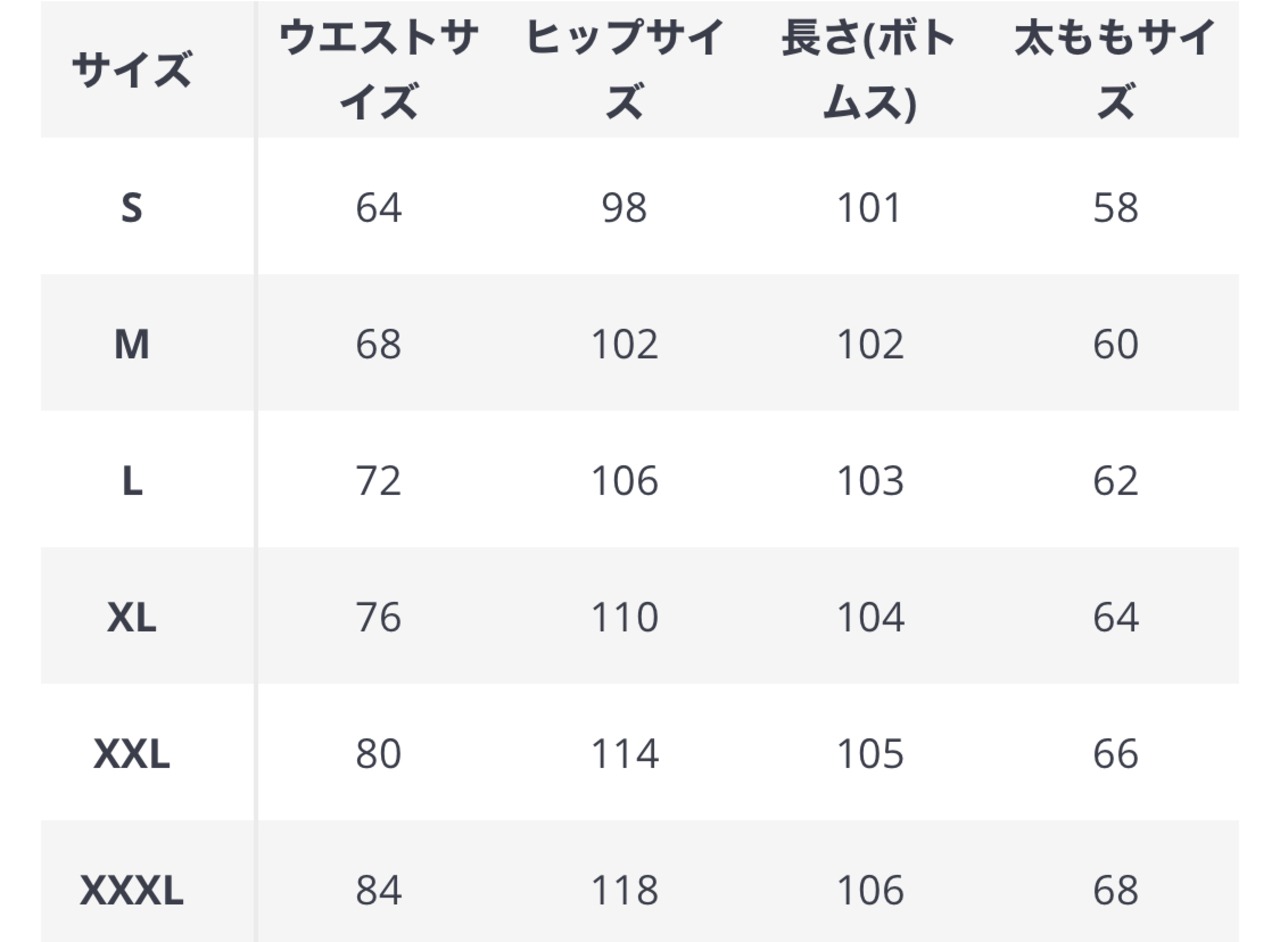The width and height of the screenshot is (1280, 942).
Task: Select the XXXL size row label
Action: pos(132,890)
